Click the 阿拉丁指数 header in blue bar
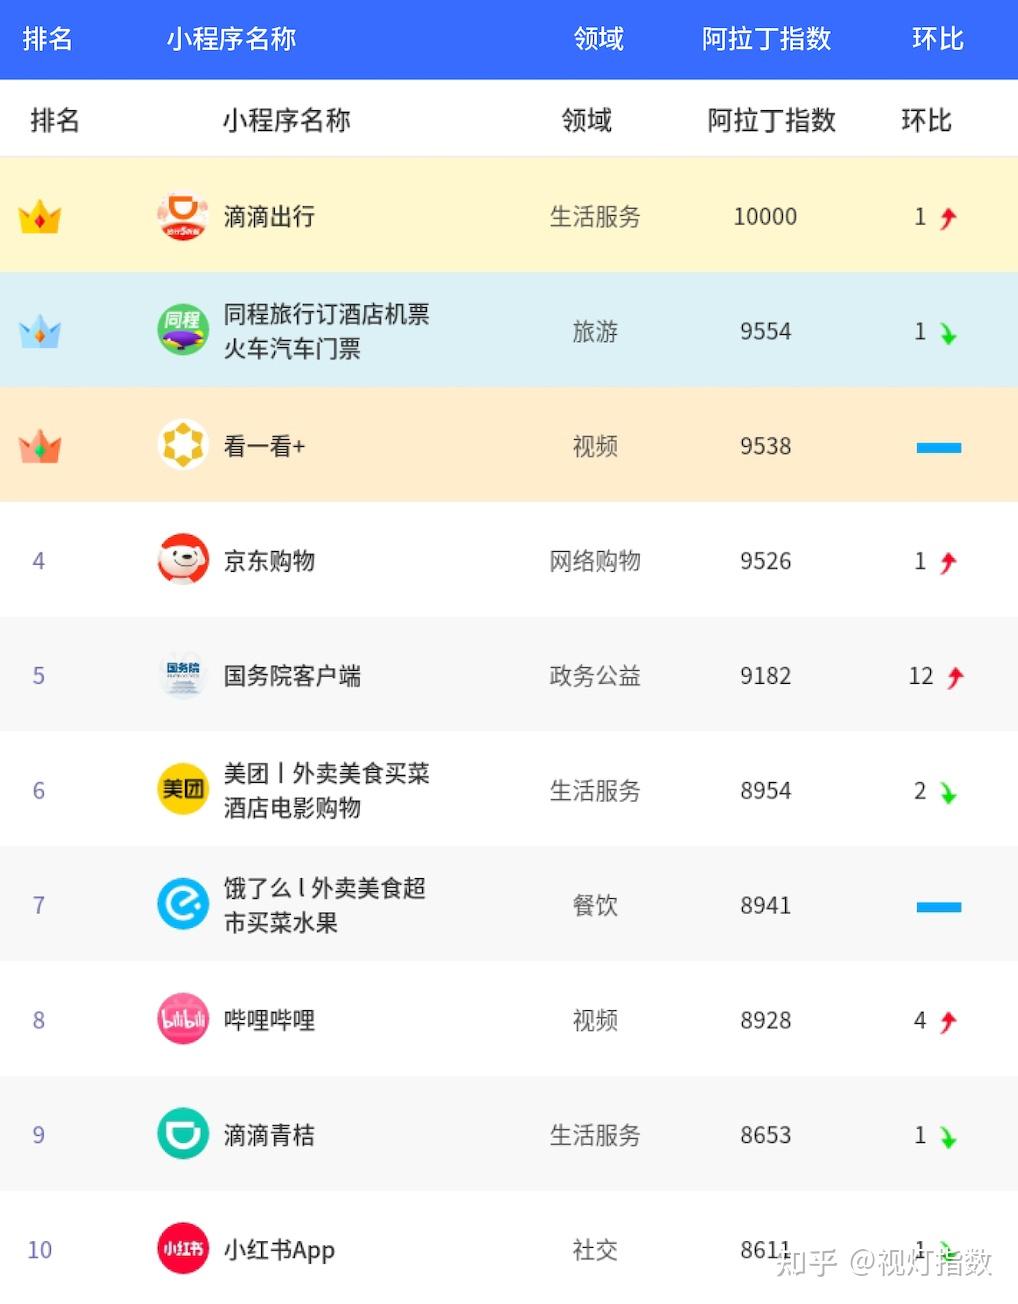The height and width of the screenshot is (1304, 1018). pyautogui.click(x=766, y=39)
